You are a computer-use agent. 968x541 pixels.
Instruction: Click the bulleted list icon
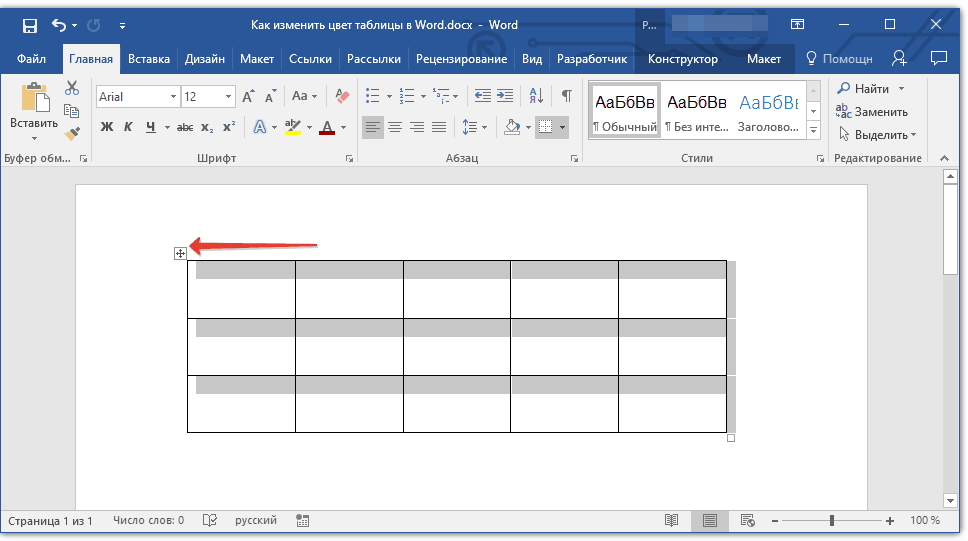click(x=373, y=97)
